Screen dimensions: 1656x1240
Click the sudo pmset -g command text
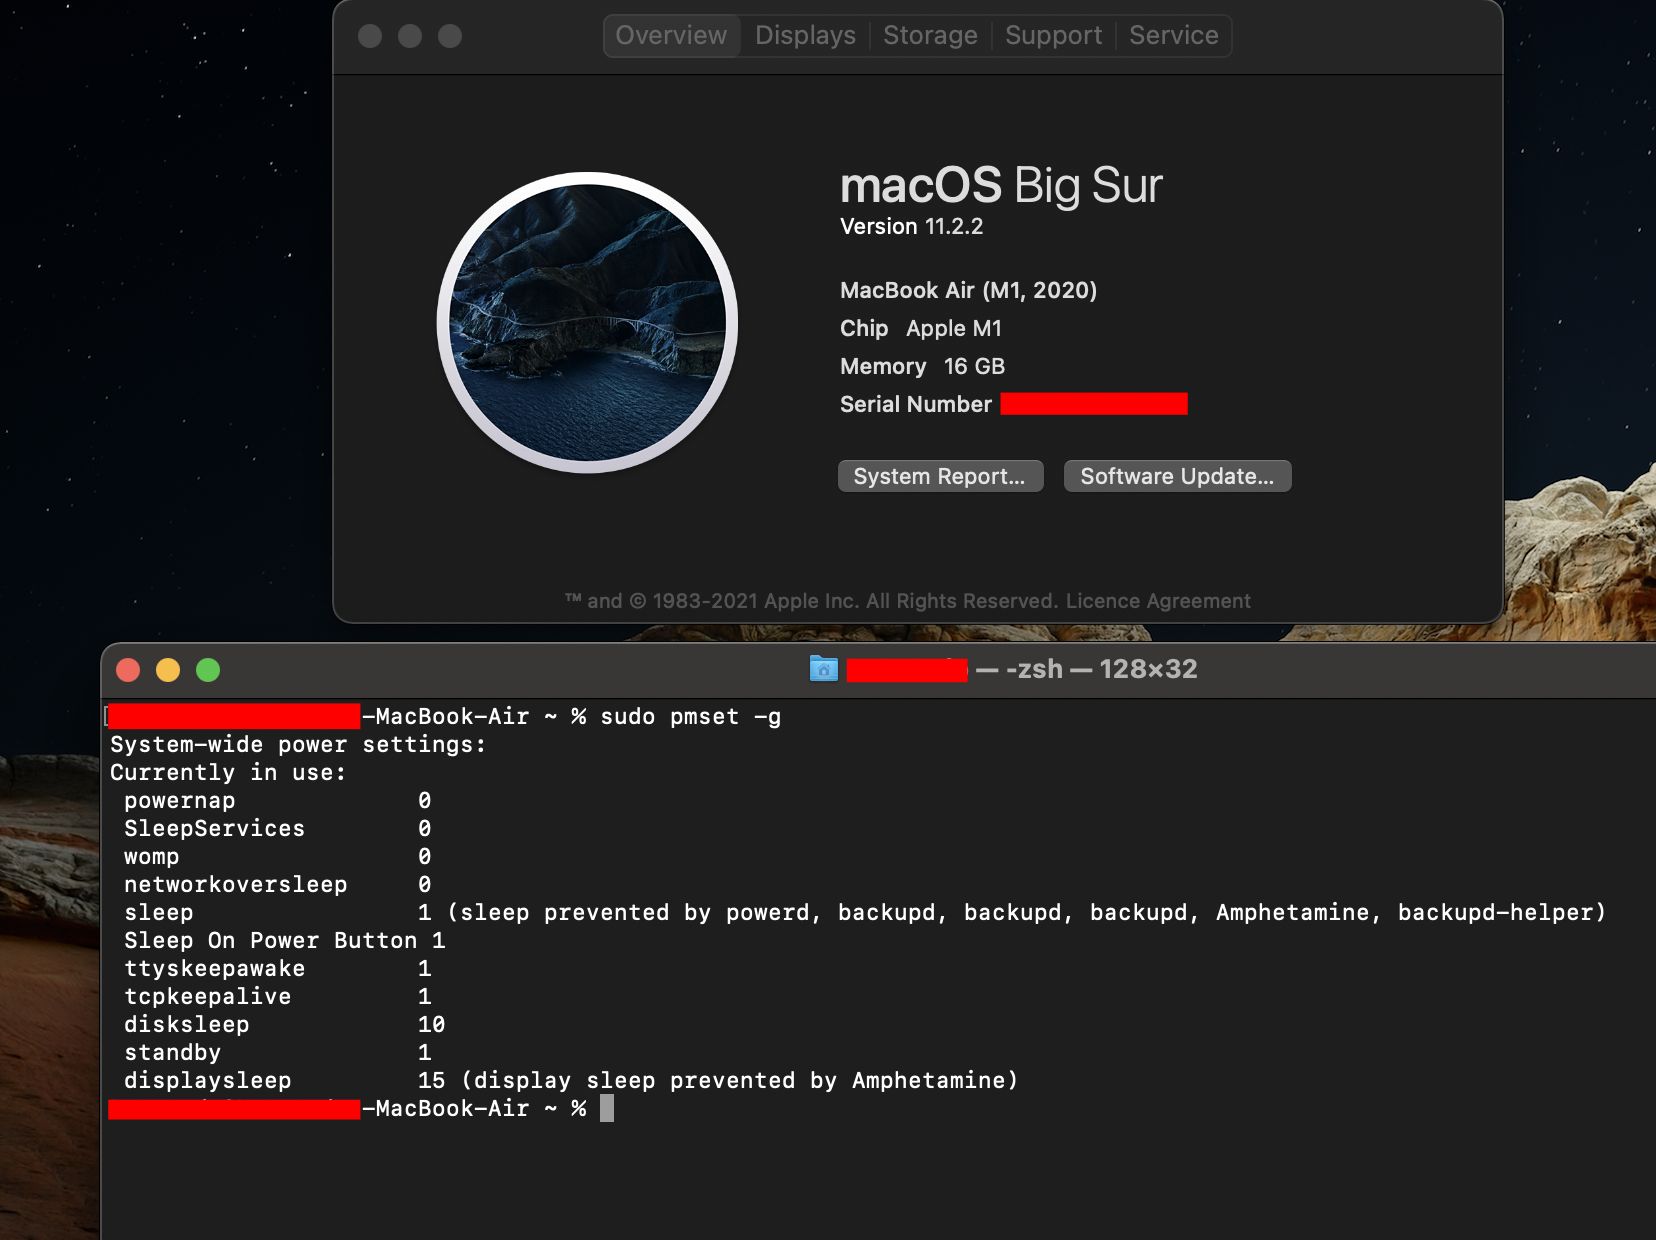pos(691,717)
